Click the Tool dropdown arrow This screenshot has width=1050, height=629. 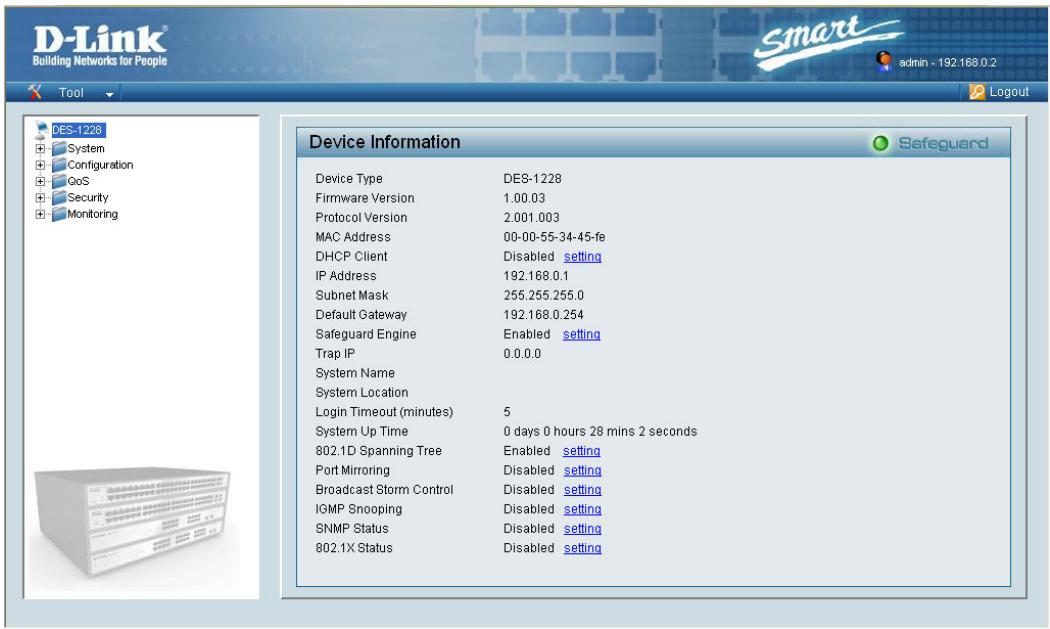click(110, 94)
